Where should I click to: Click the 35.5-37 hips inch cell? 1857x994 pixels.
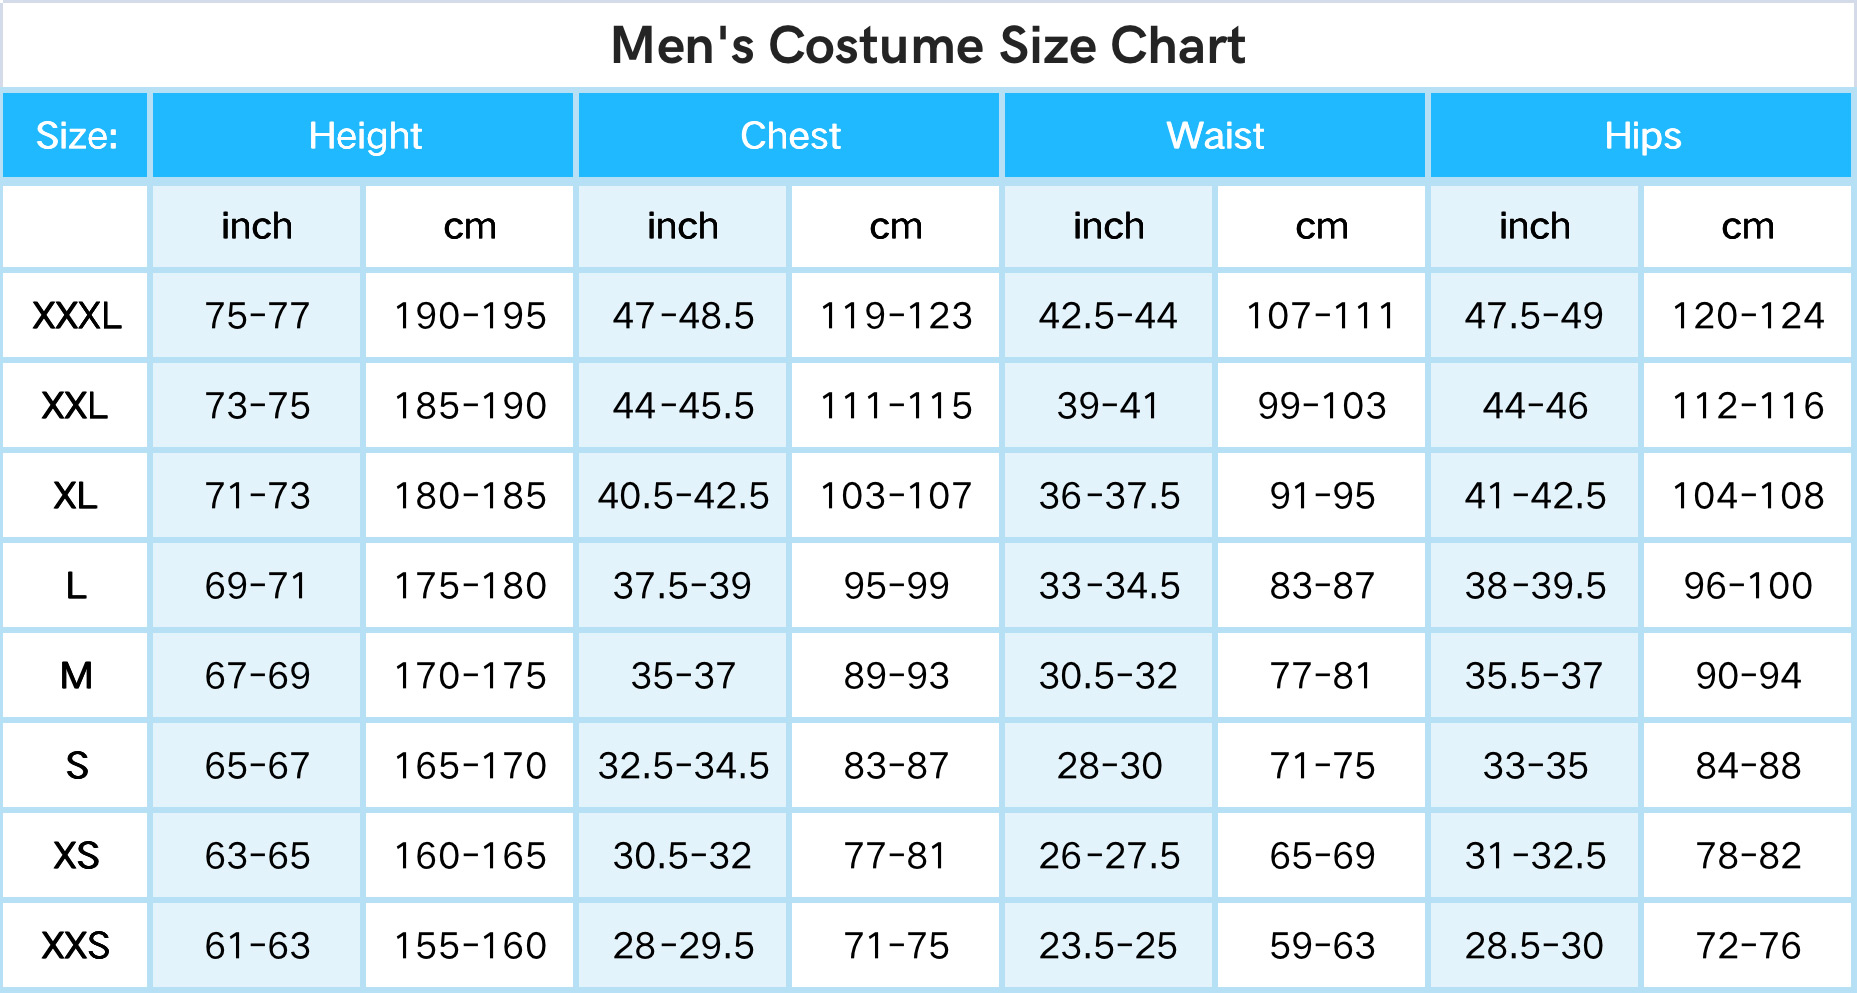click(x=1535, y=676)
